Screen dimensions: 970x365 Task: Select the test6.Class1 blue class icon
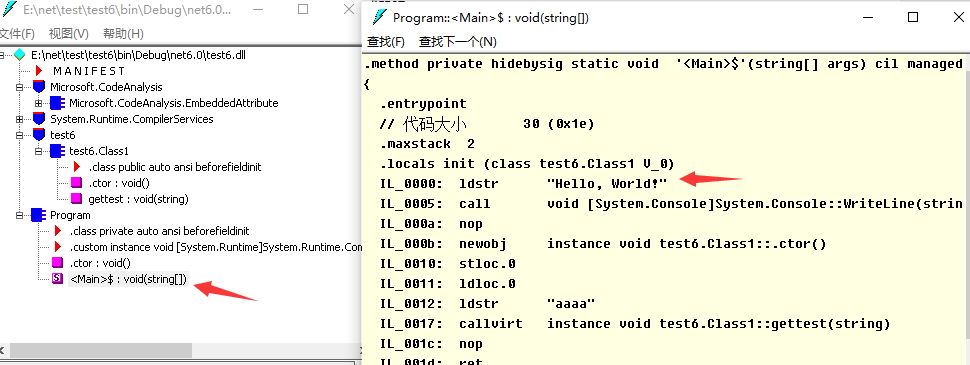pyautogui.click(x=57, y=151)
